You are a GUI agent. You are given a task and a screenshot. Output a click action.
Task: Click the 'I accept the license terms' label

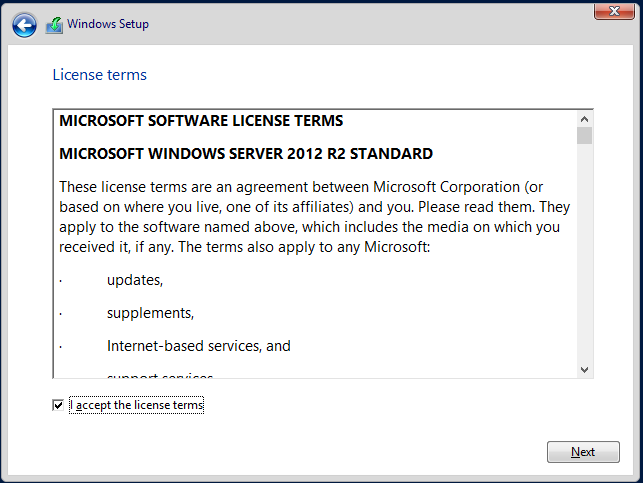pyautogui.click(x=137, y=405)
